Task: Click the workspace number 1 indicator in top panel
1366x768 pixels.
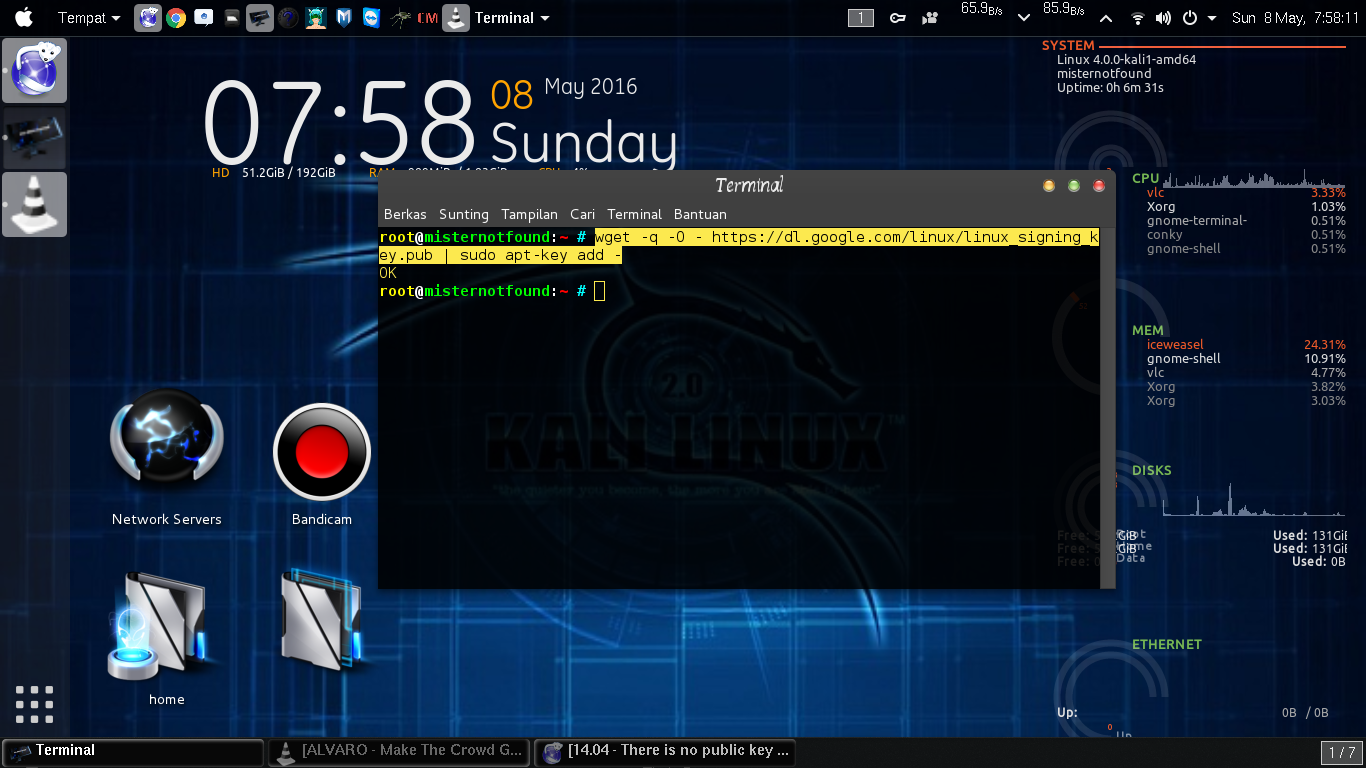Action: [861, 18]
